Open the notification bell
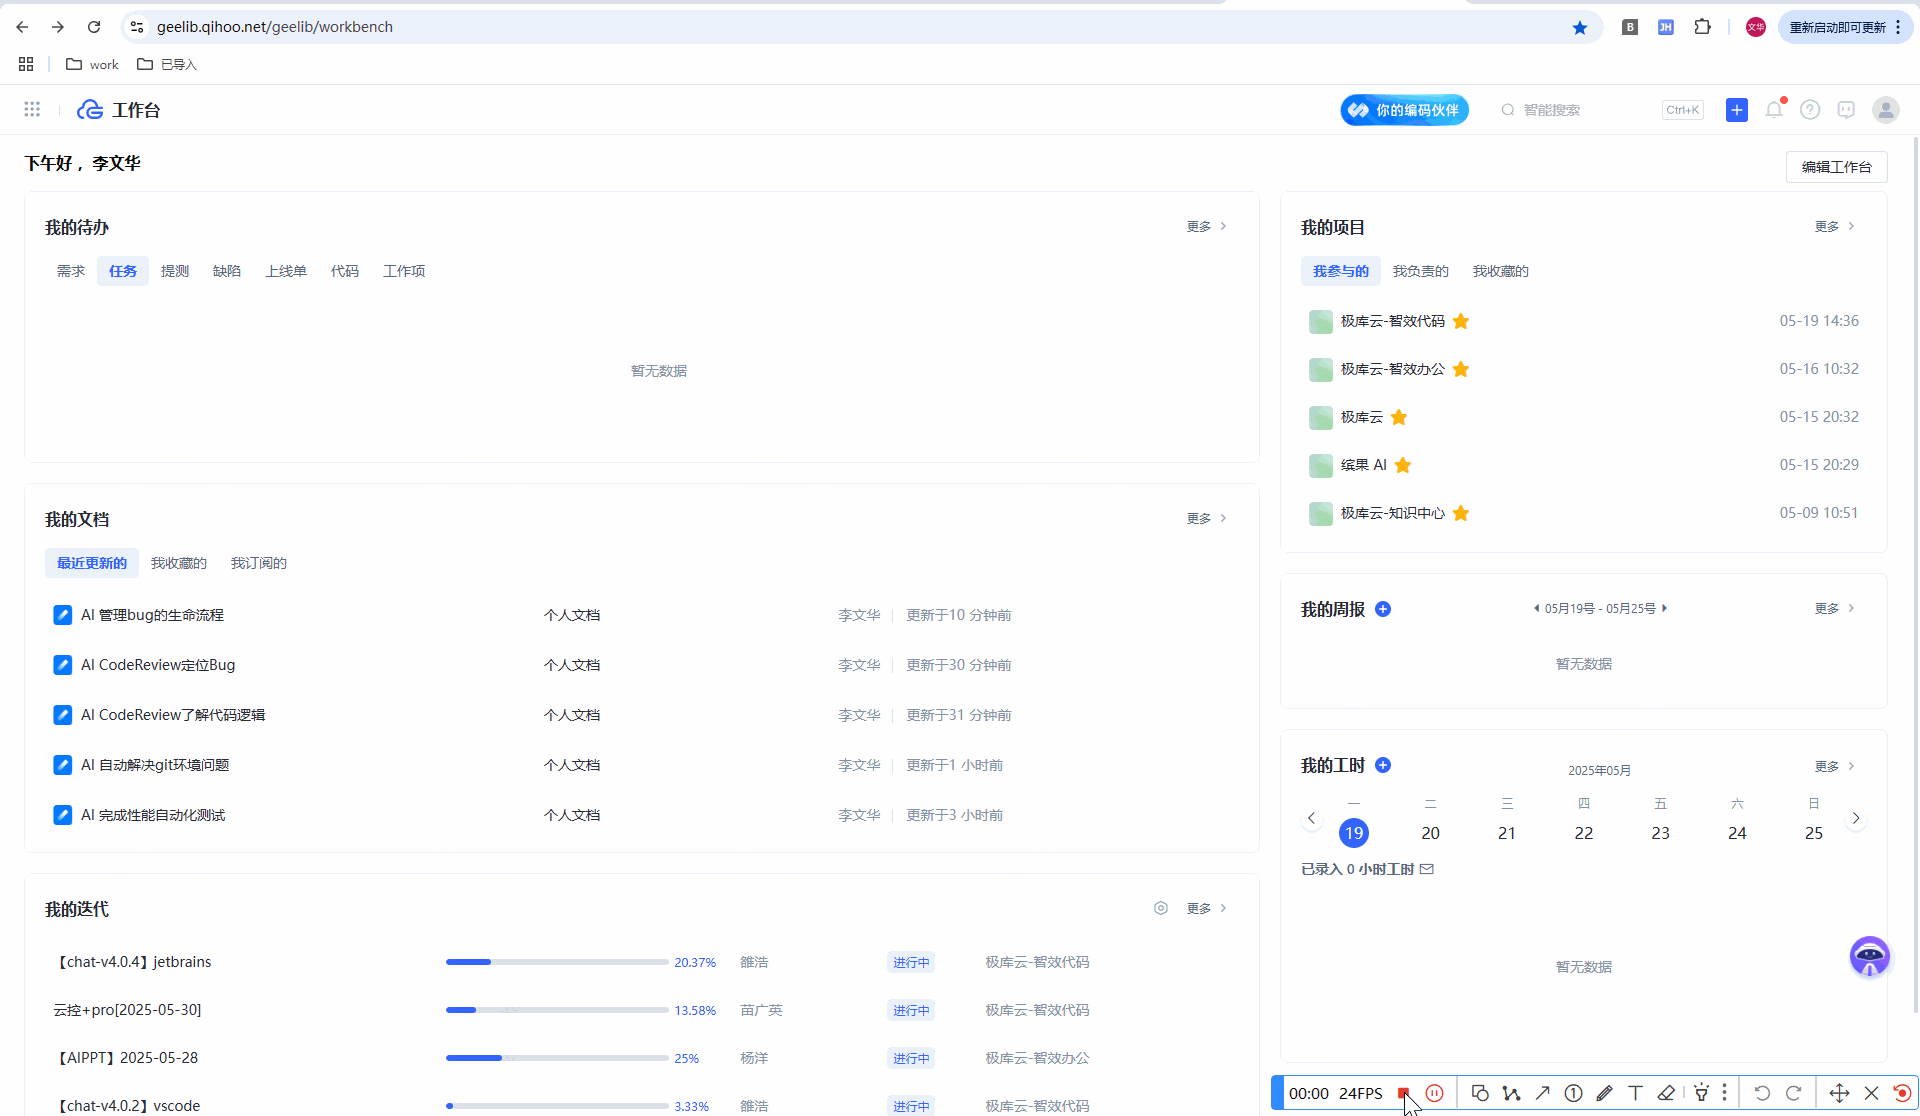1920x1116 pixels. pyautogui.click(x=1774, y=110)
